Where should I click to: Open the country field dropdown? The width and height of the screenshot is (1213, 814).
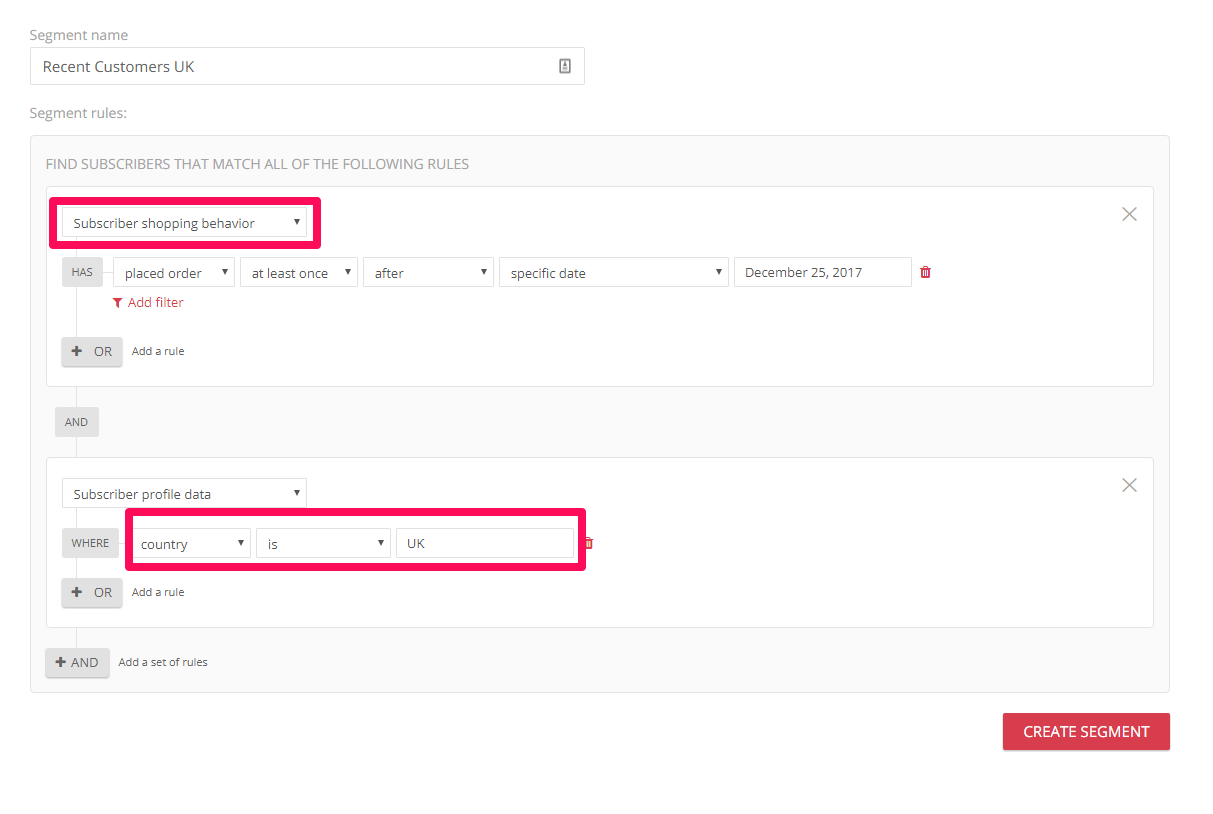pos(190,544)
